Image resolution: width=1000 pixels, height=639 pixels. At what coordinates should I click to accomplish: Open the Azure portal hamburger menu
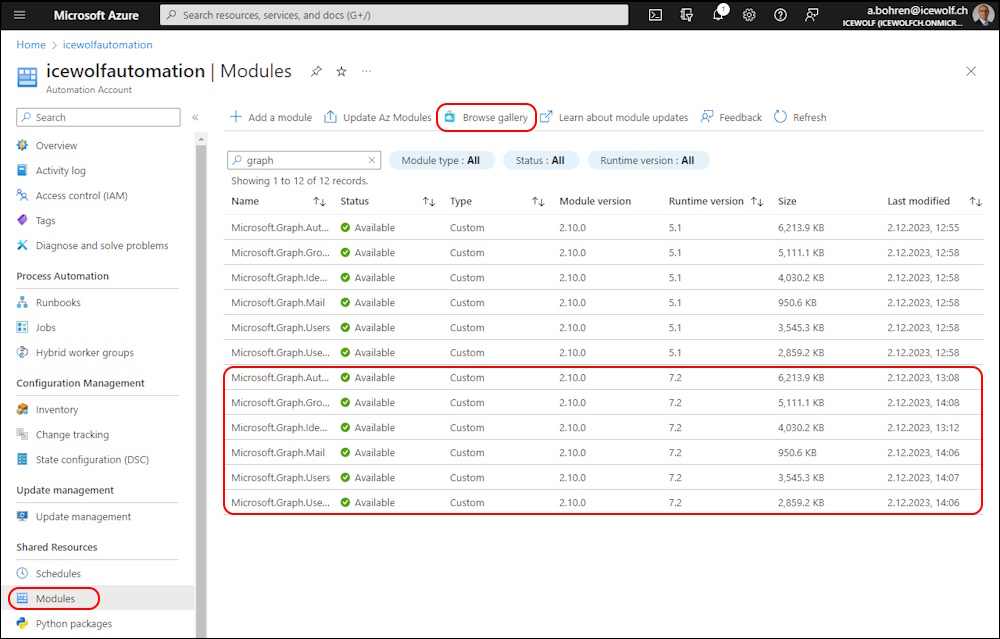click(20, 15)
